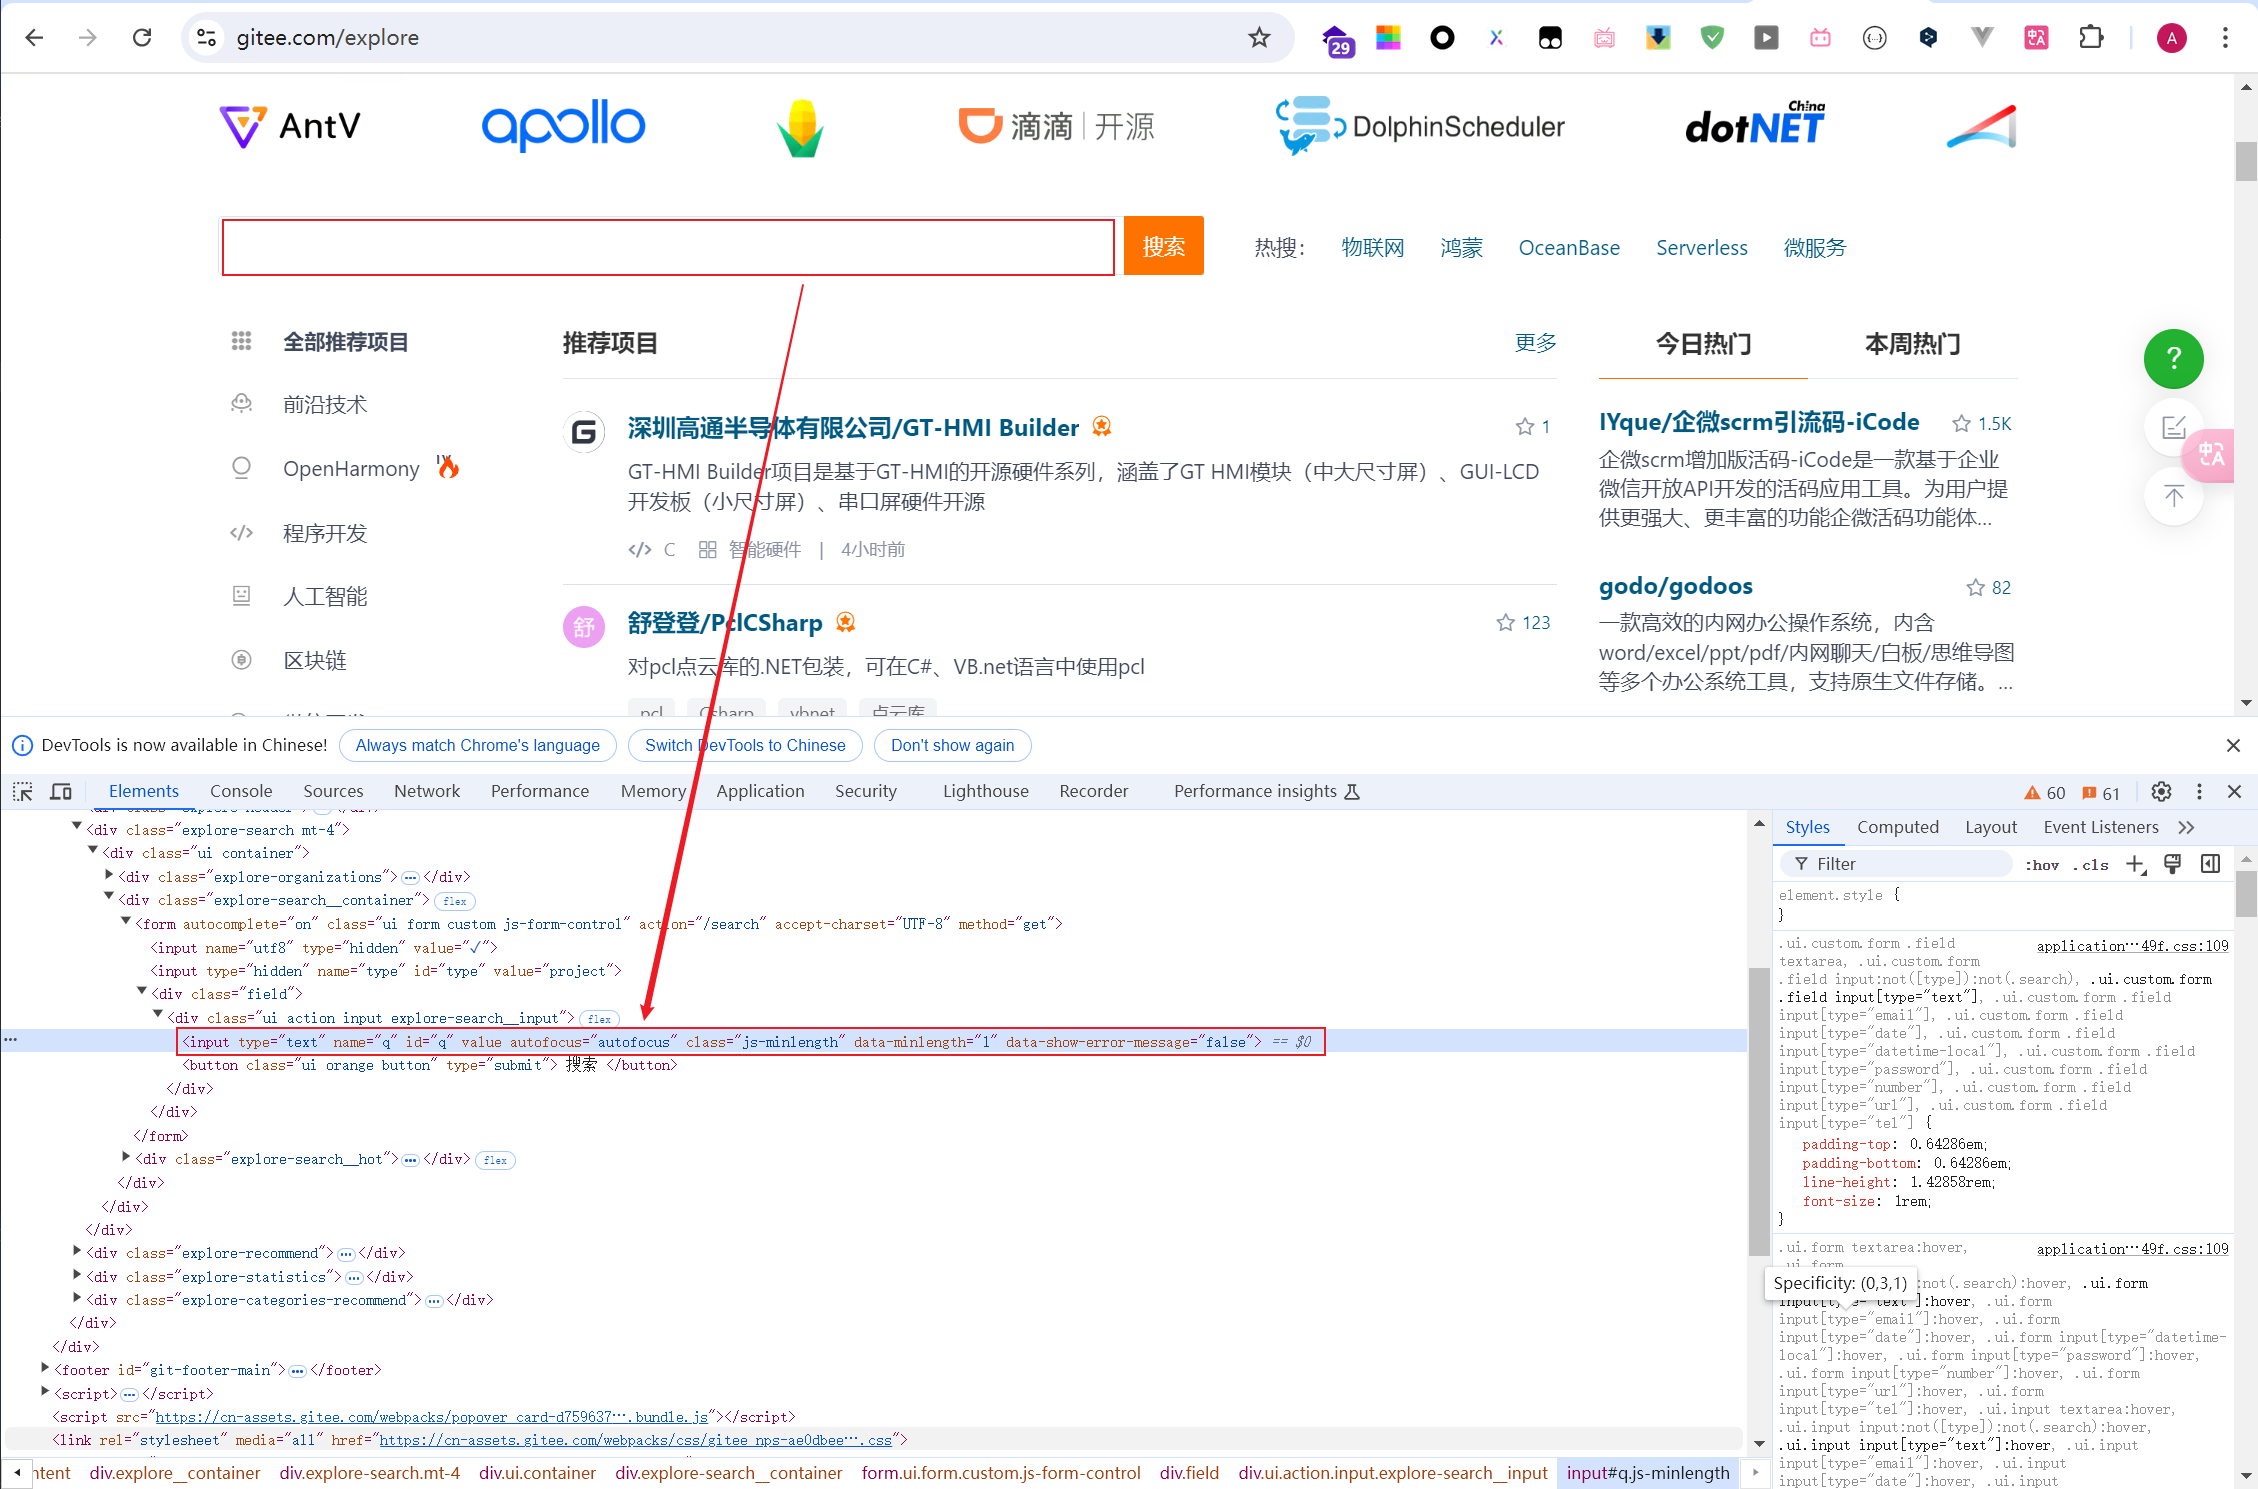The height and width of the screenshot is (1489, 2258).
Task: Open the Chrome extensions puzzle icon
Action: (x=2091, y=38)
